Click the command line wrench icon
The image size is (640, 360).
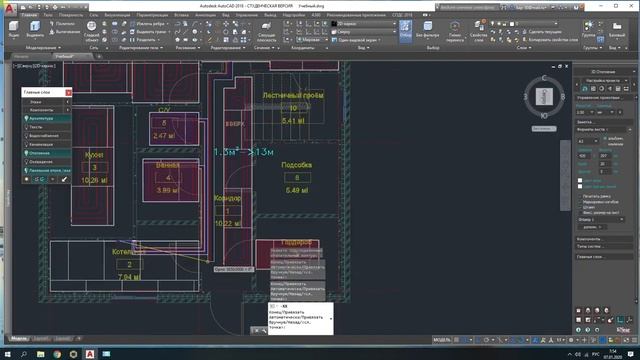pyautogui.click(x=263, y=331)
